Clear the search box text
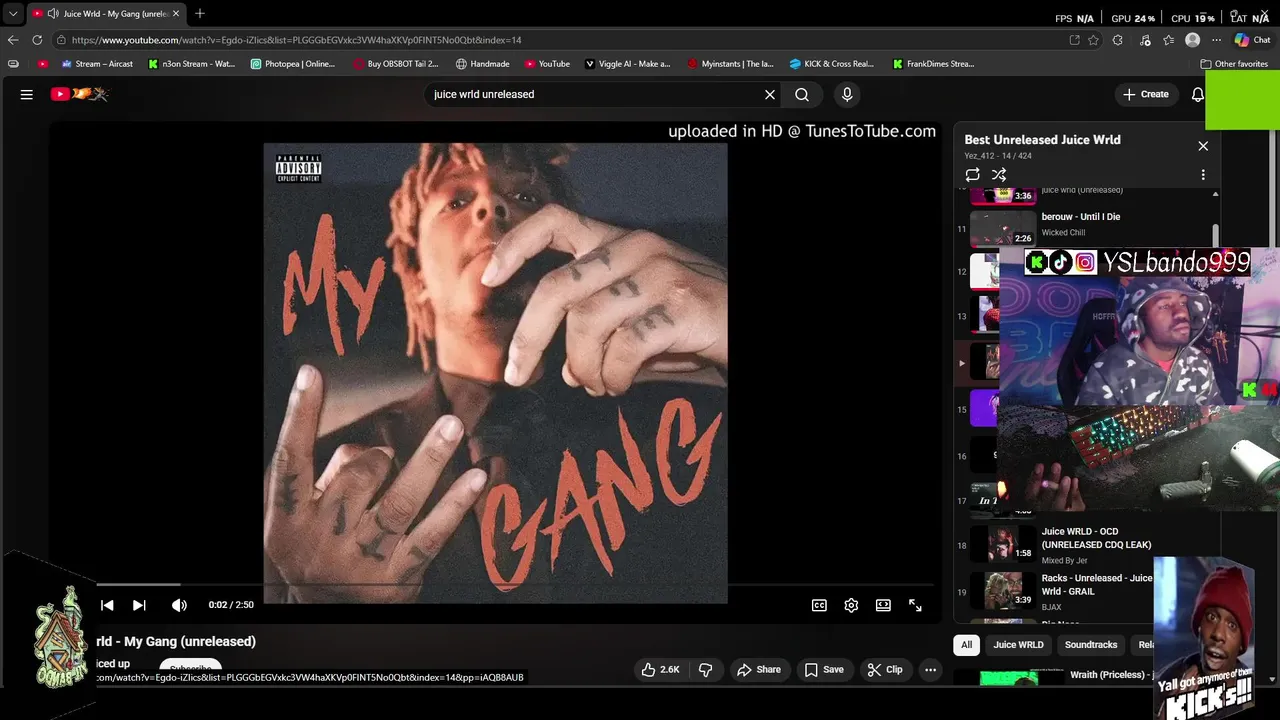Viewport: 1280px width, 720px height. click(770, 94)
